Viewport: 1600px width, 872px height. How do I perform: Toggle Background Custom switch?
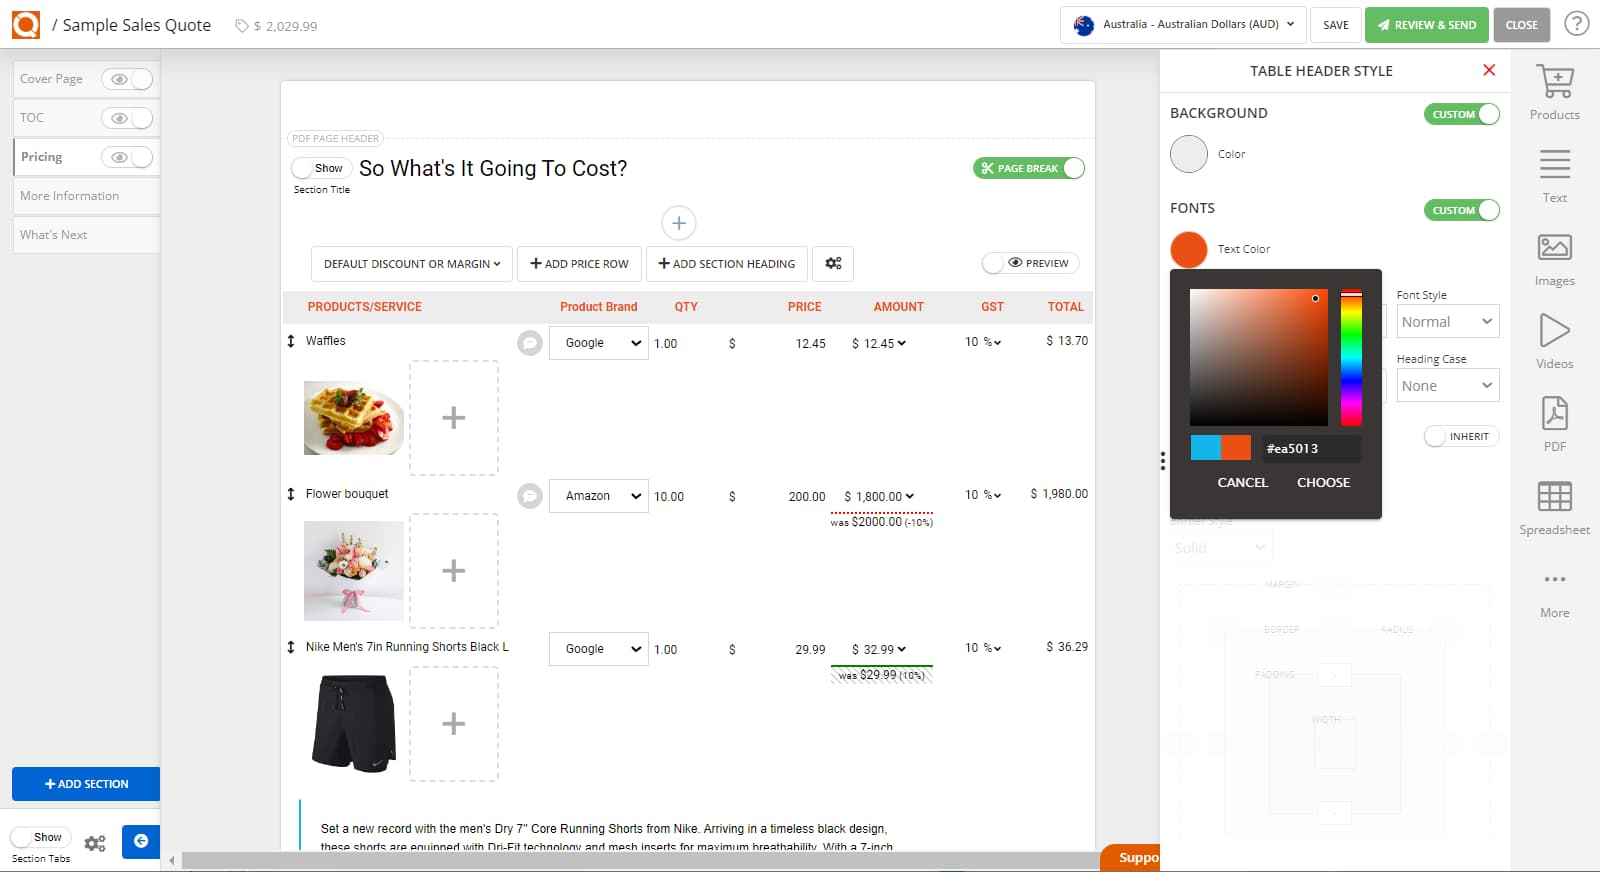click(1462, 114)
